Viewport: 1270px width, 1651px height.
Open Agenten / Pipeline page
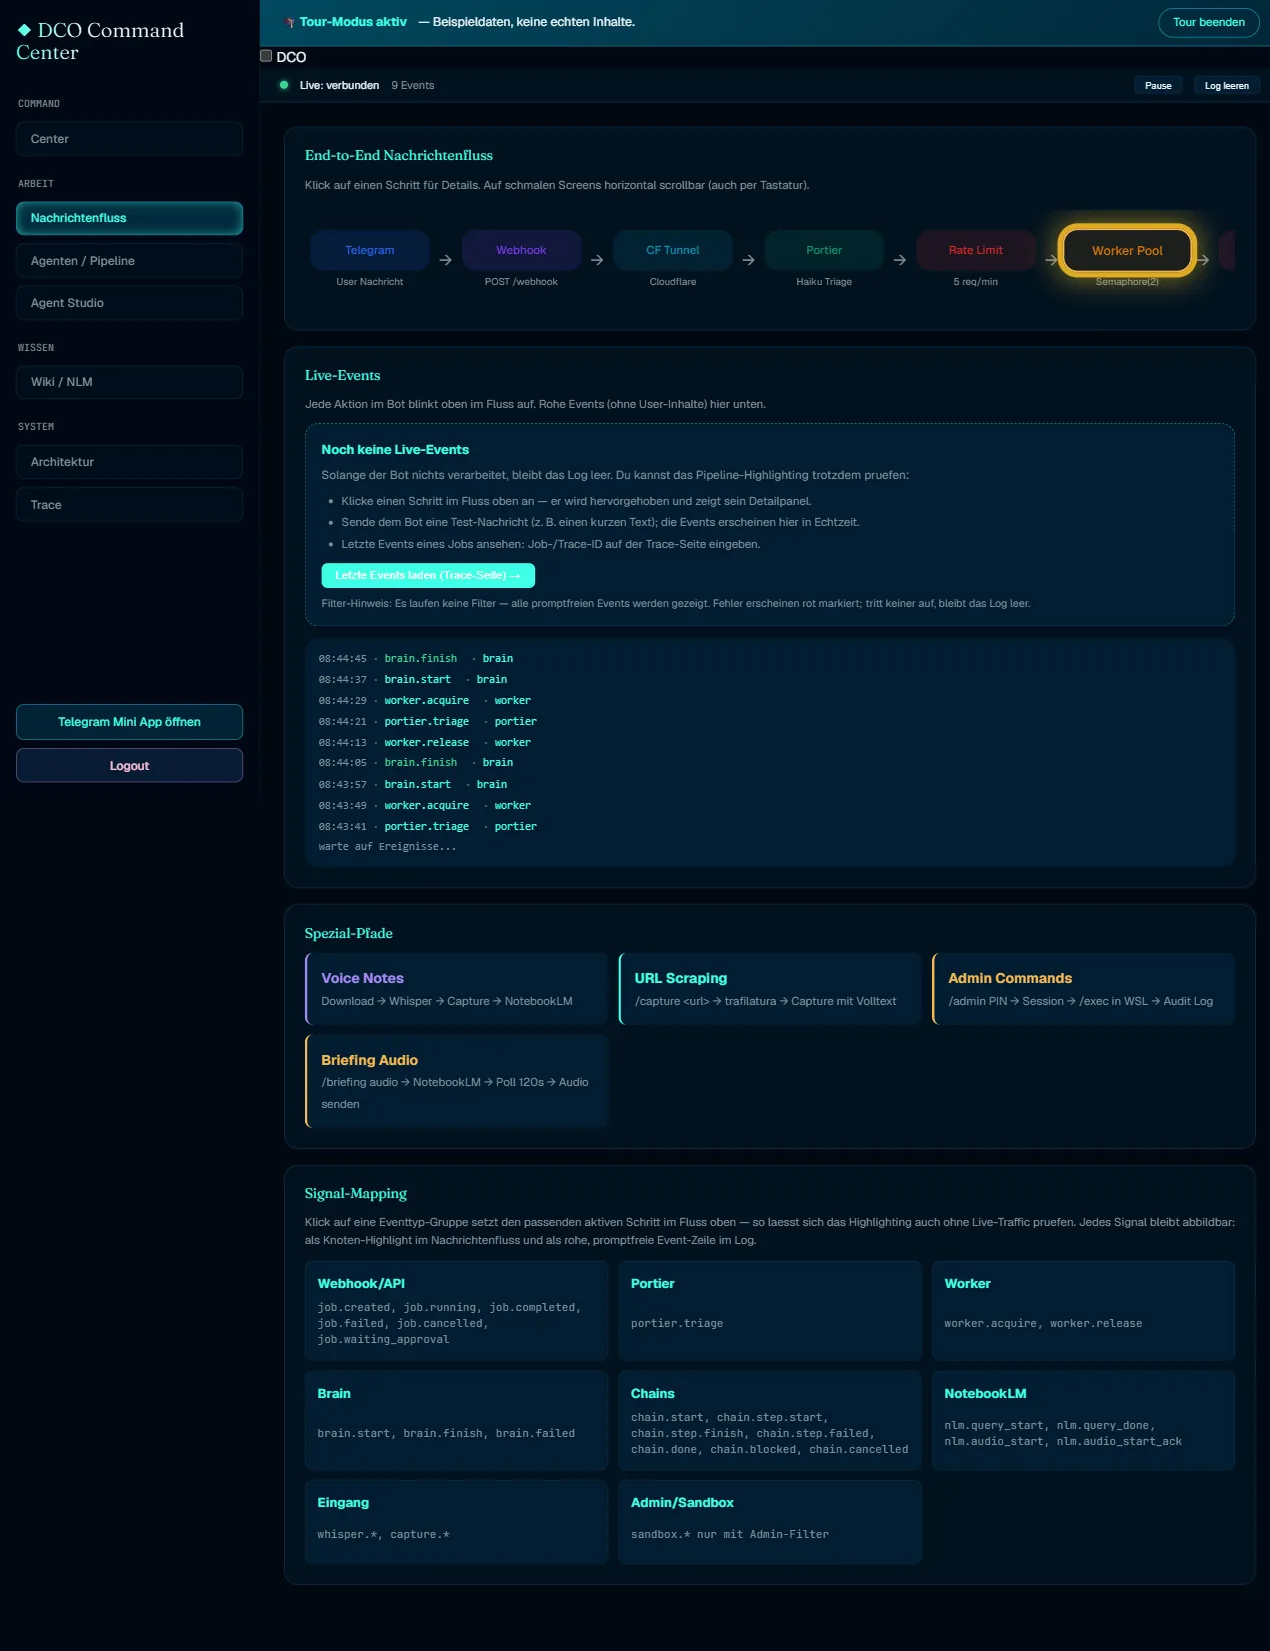pyautogui.click(x=129, y=261)
